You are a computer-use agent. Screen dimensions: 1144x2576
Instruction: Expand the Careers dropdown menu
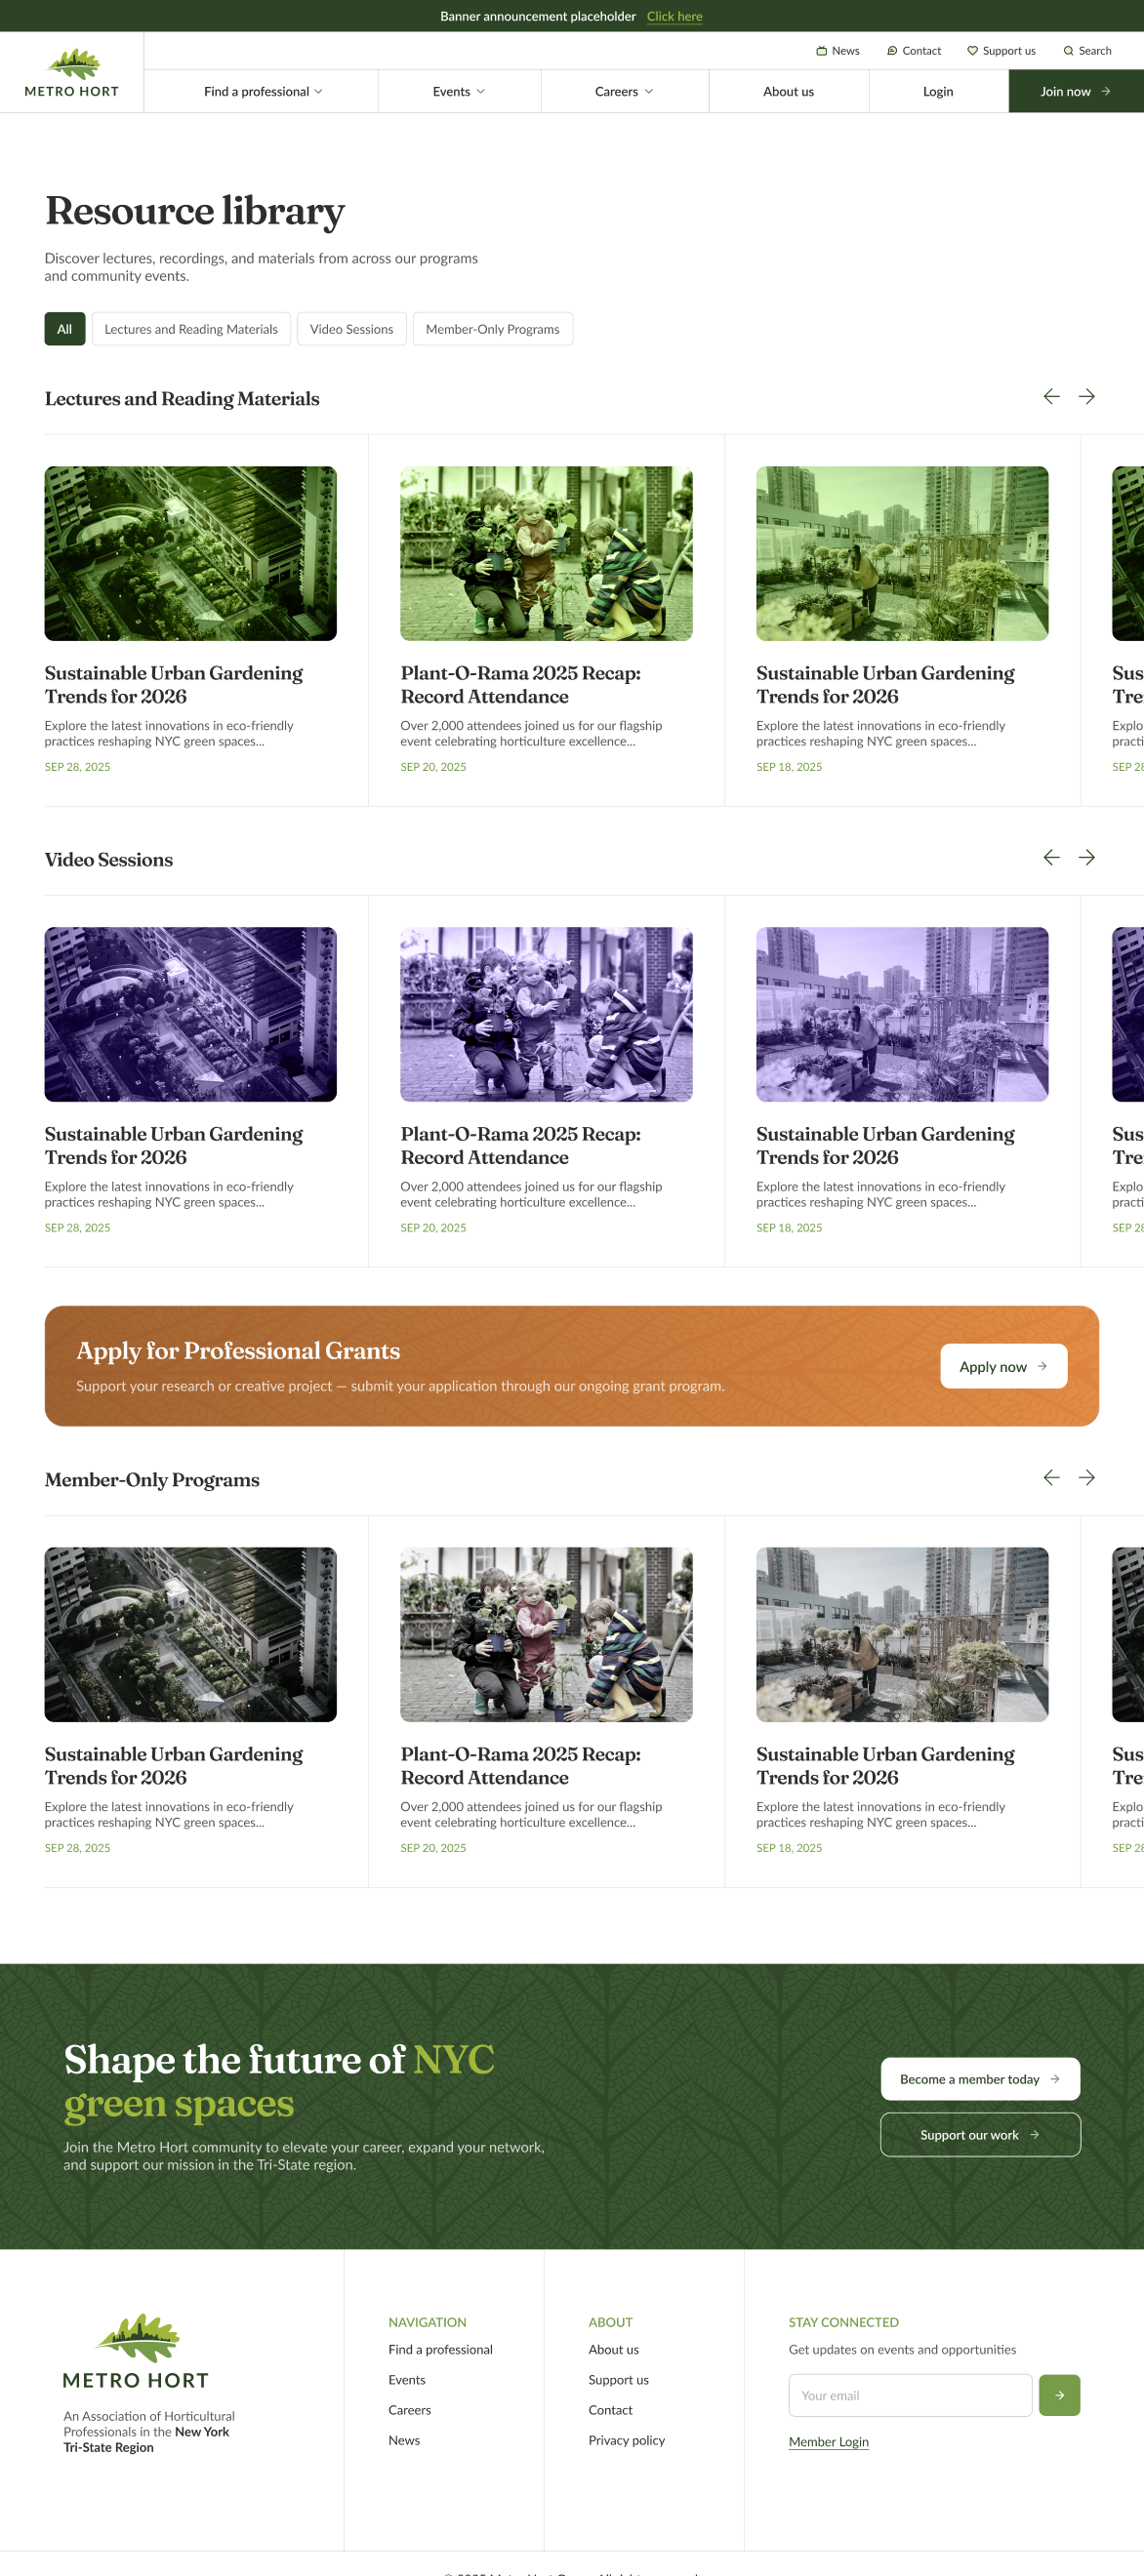click(x=624, y=92)
